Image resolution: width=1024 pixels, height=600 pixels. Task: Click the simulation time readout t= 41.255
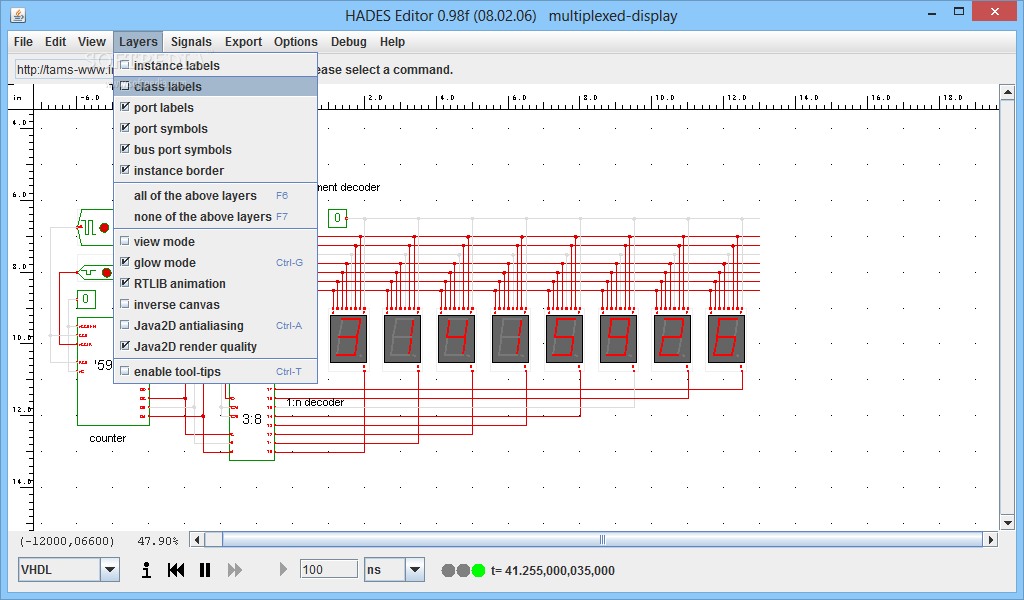click(552, 571)
